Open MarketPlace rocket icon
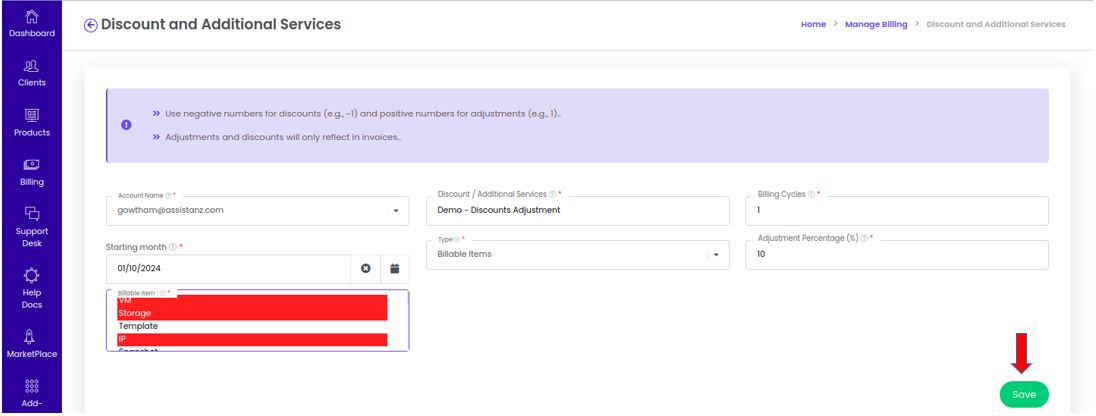 31,337
